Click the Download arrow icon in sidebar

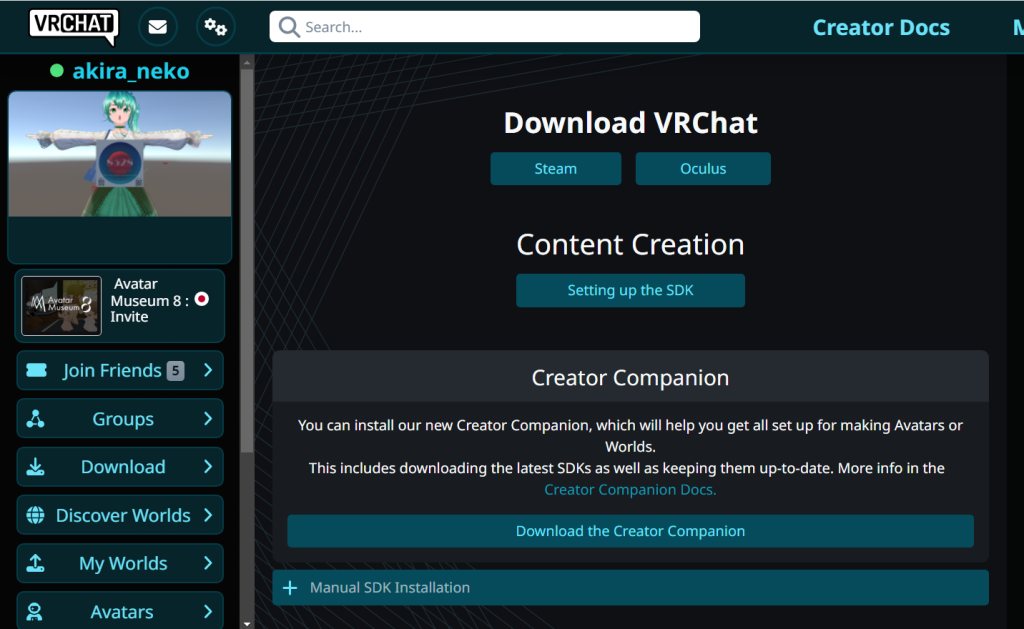tap(35, 467)
